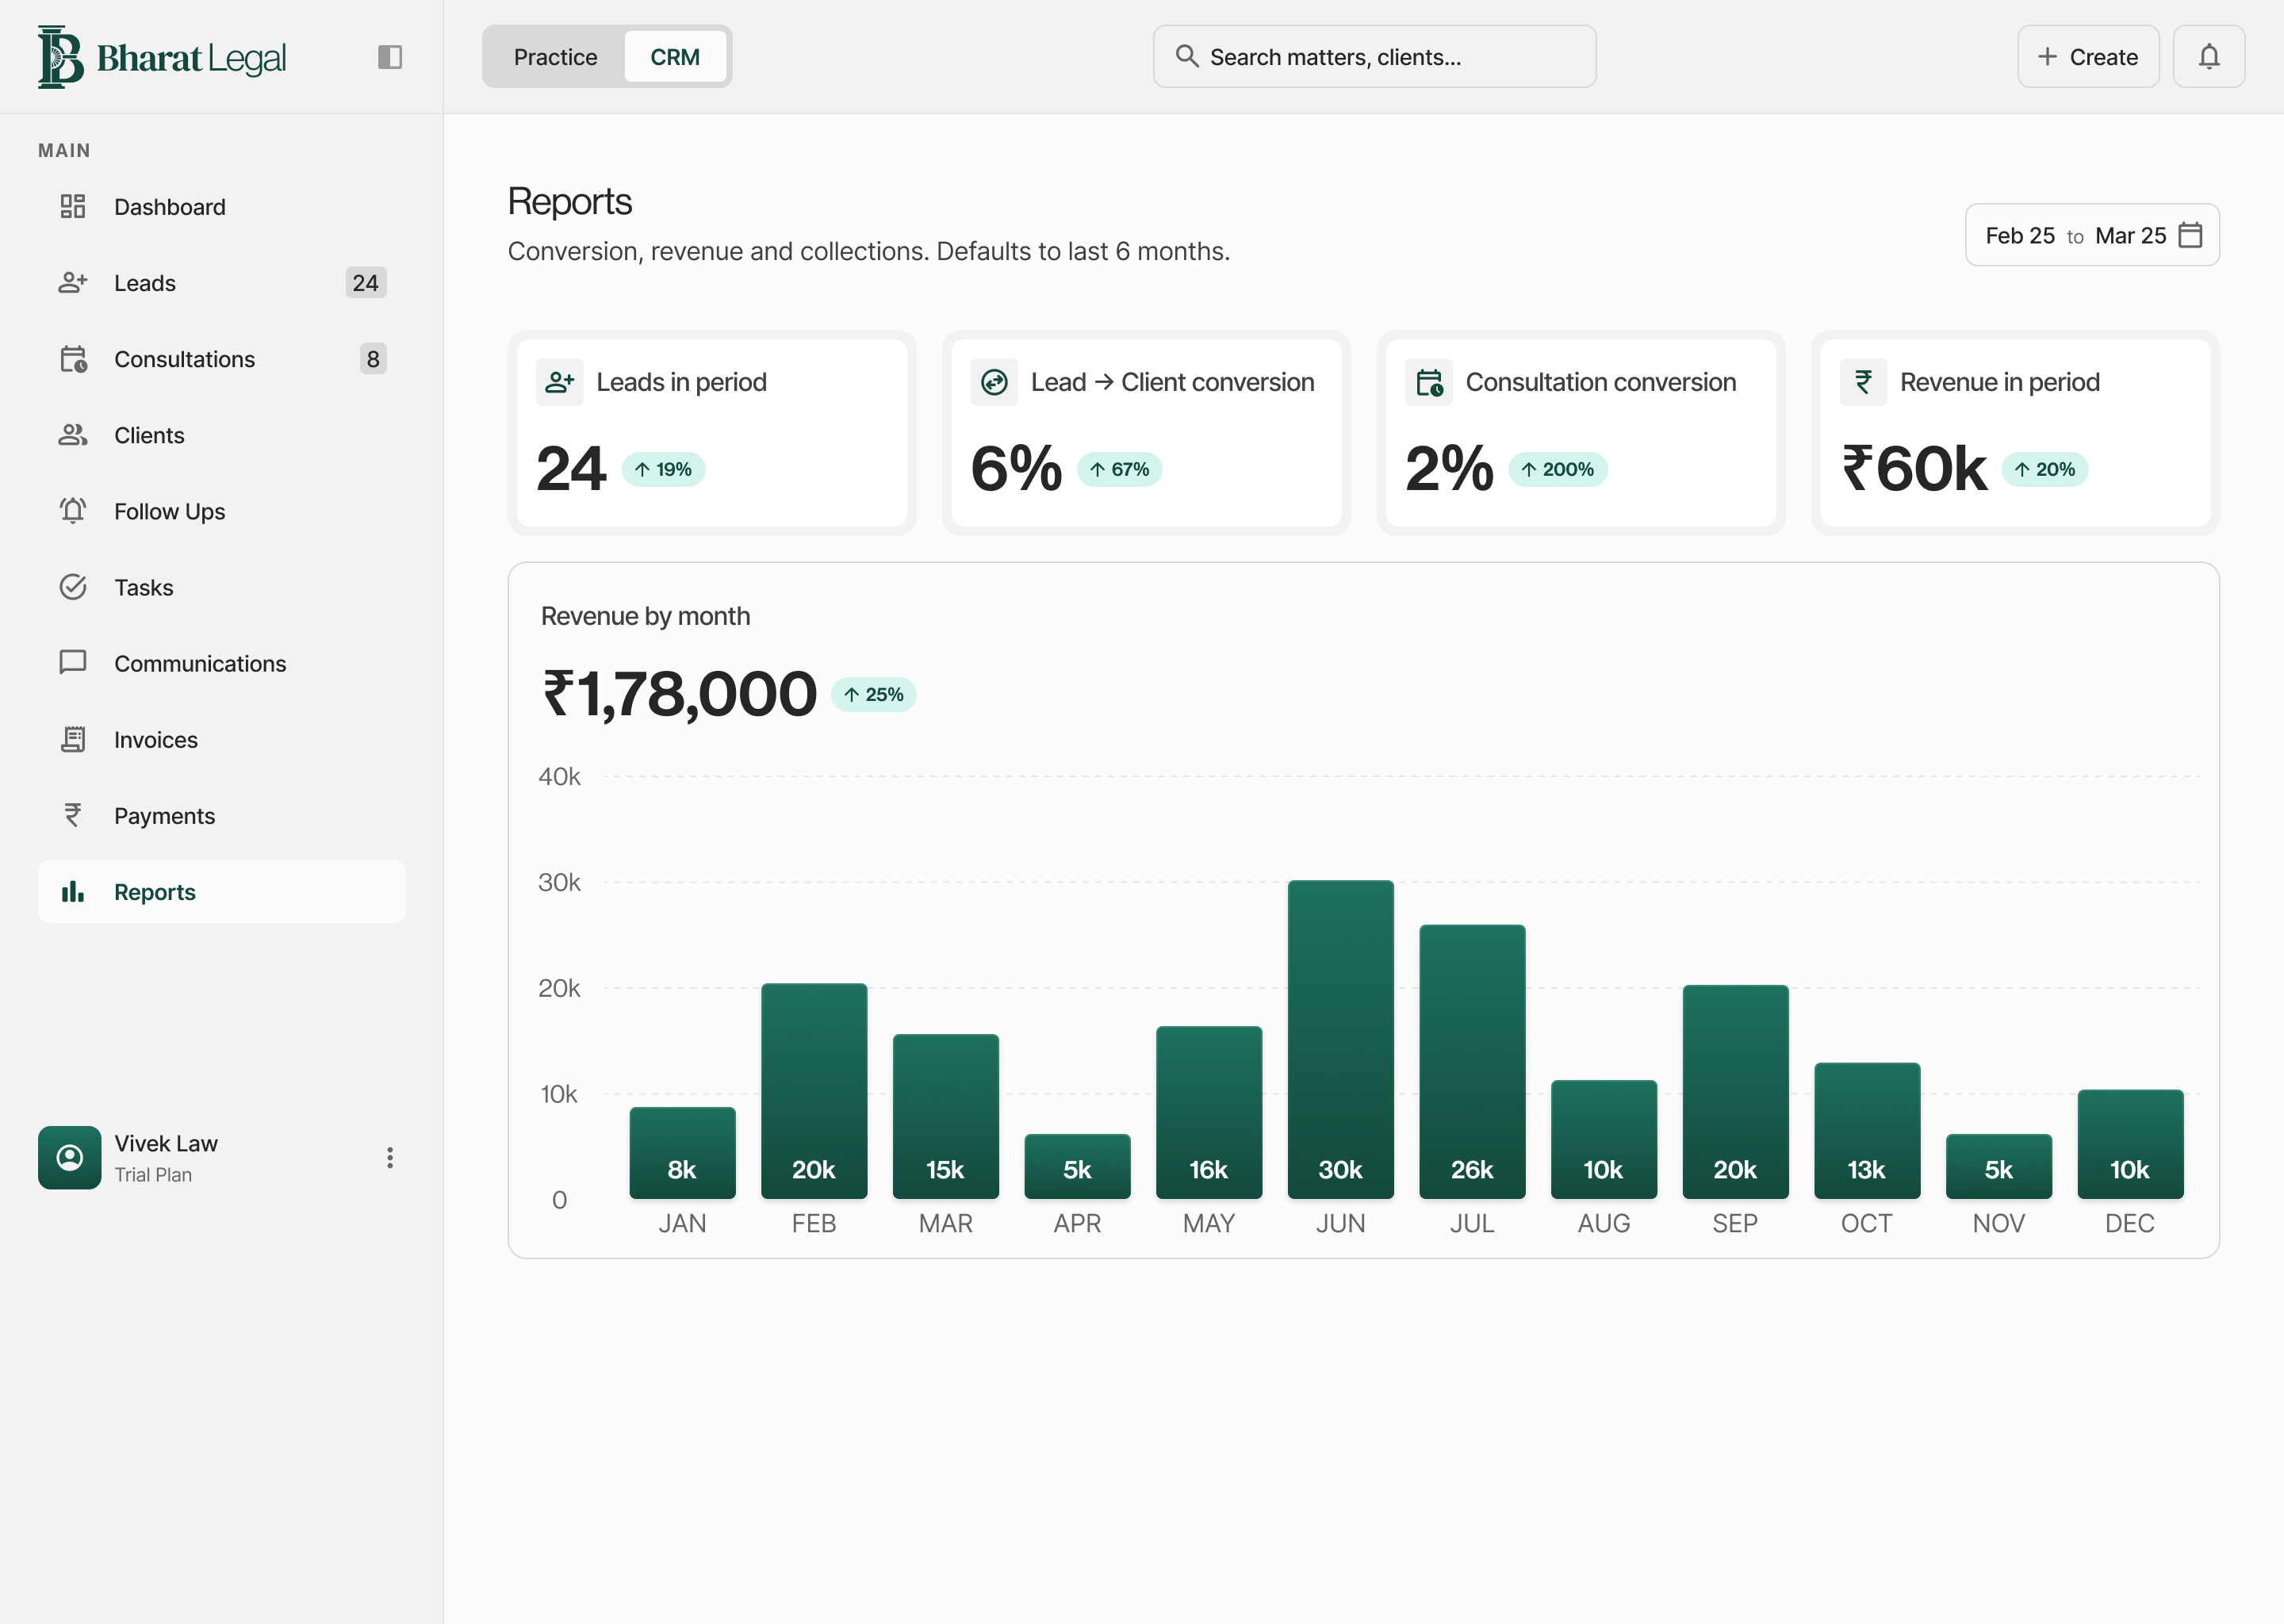Click the Leads in period card icon
This screenshot has height=1624, width=2284.
[x=560, y=382]
